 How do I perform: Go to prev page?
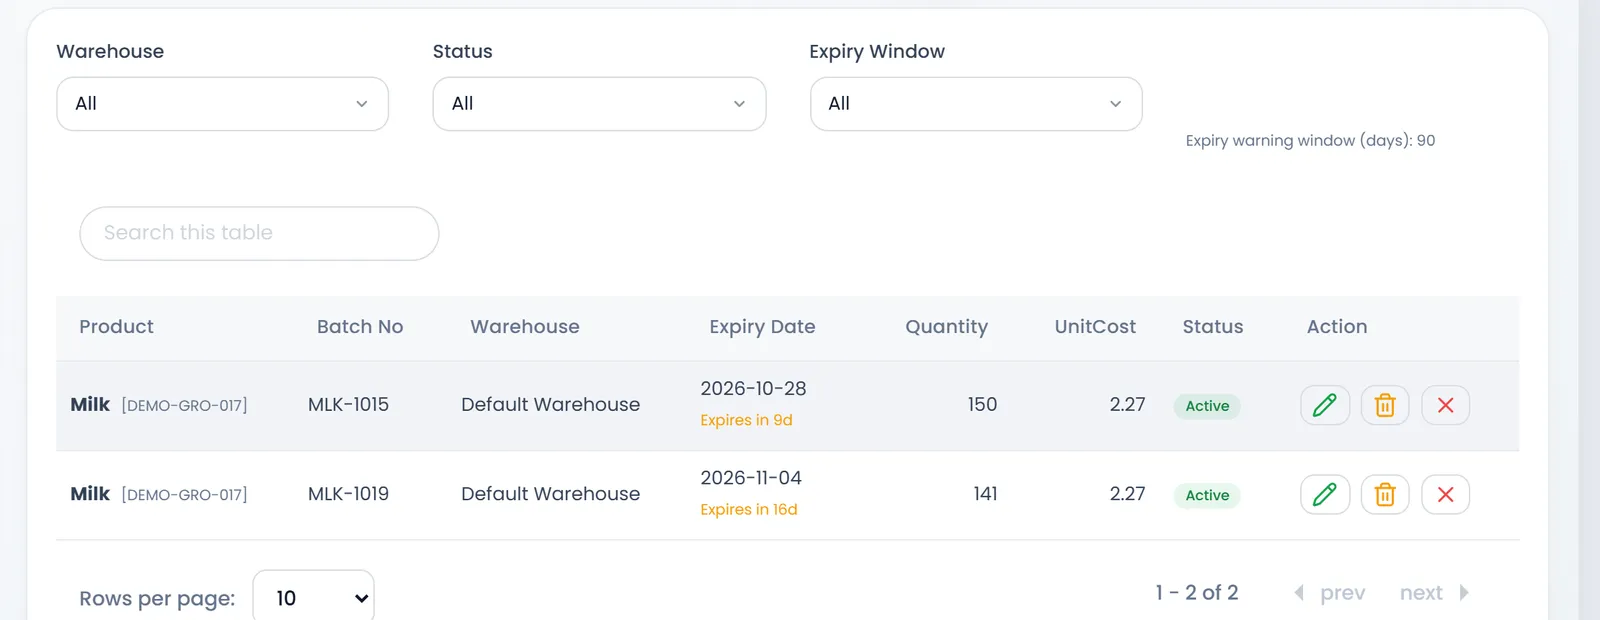(x=1330, y=593)
